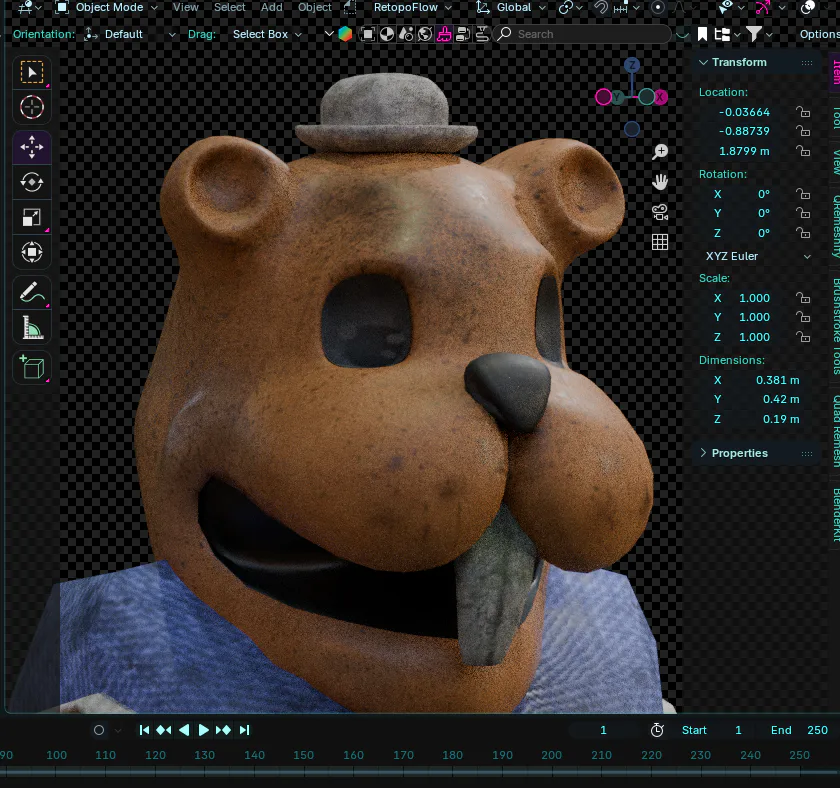Switch to the Brushstroke Tools sidebar tab
840x788 pixels.
pos(836,327)
